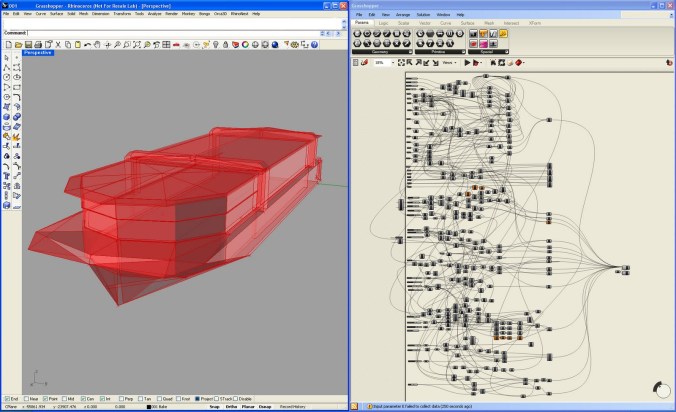Select the pointer tool in left toolbox
This screenshot has width=676, height=412.
pyautogui.click(x=7, y=58)
